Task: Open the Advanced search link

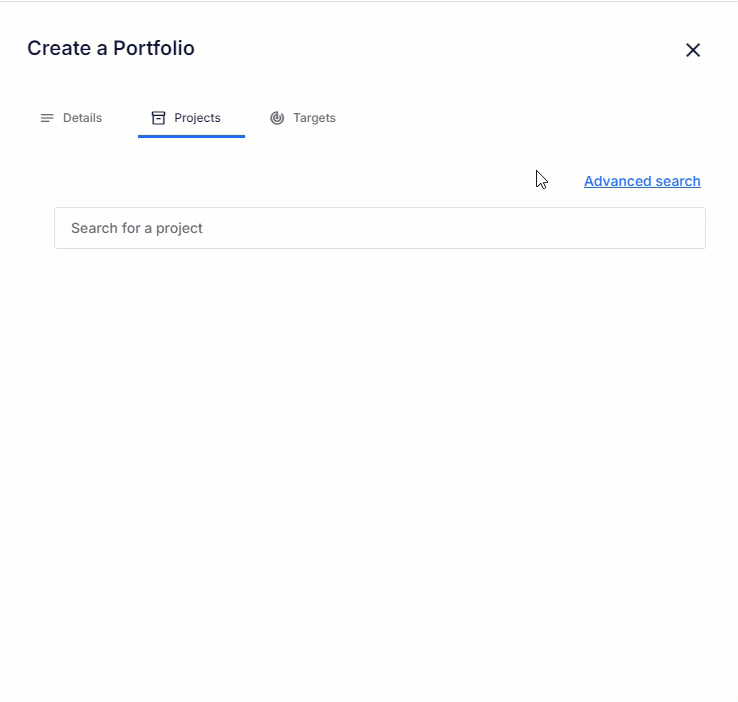Action: pos(642,181)
